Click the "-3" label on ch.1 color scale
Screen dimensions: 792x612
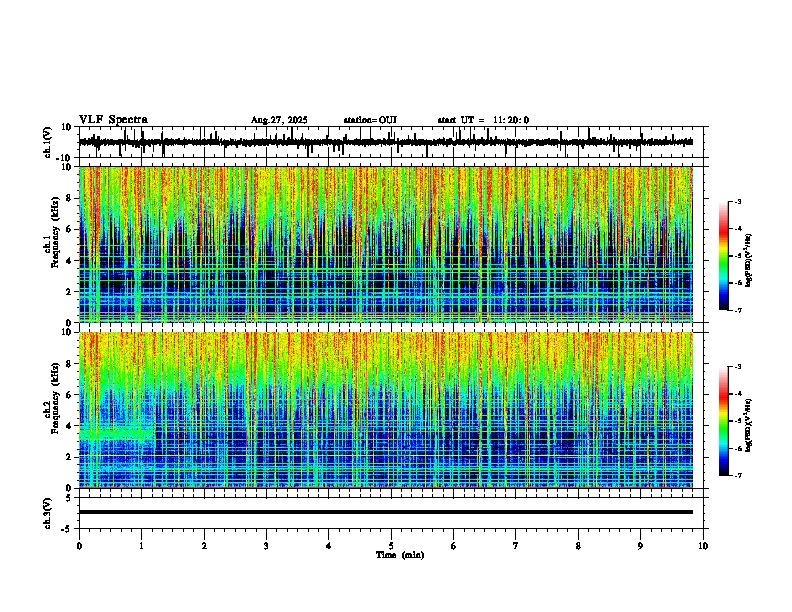(738, 202)
